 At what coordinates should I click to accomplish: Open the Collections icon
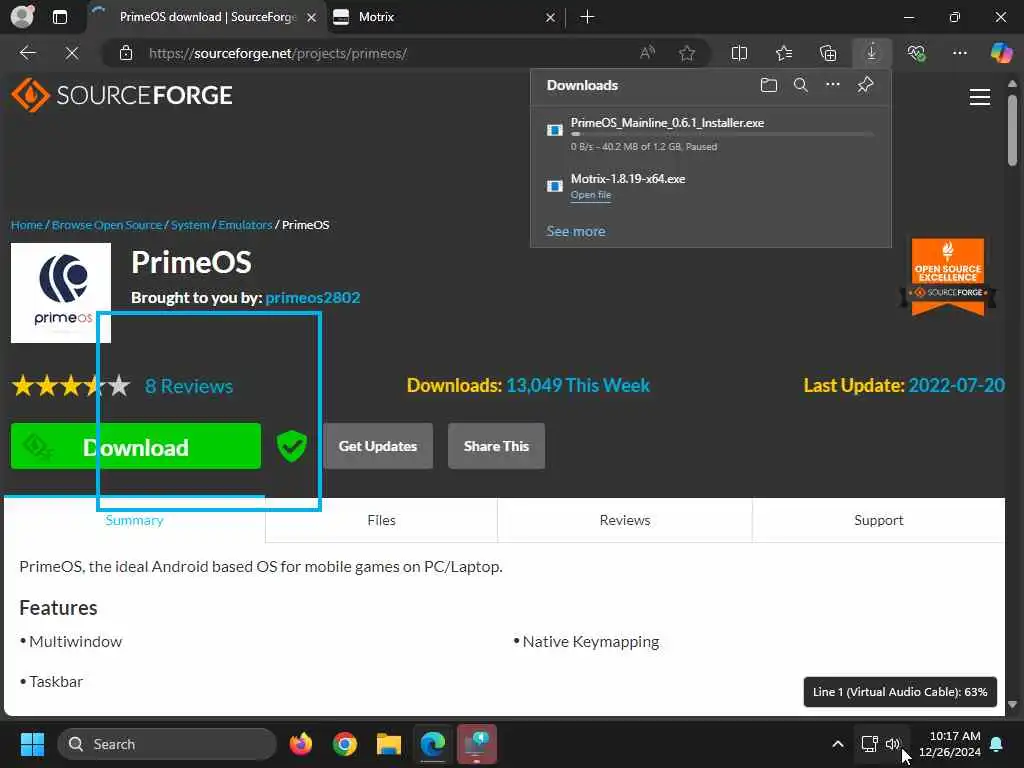pyautogui.click(x=827, y=53)
